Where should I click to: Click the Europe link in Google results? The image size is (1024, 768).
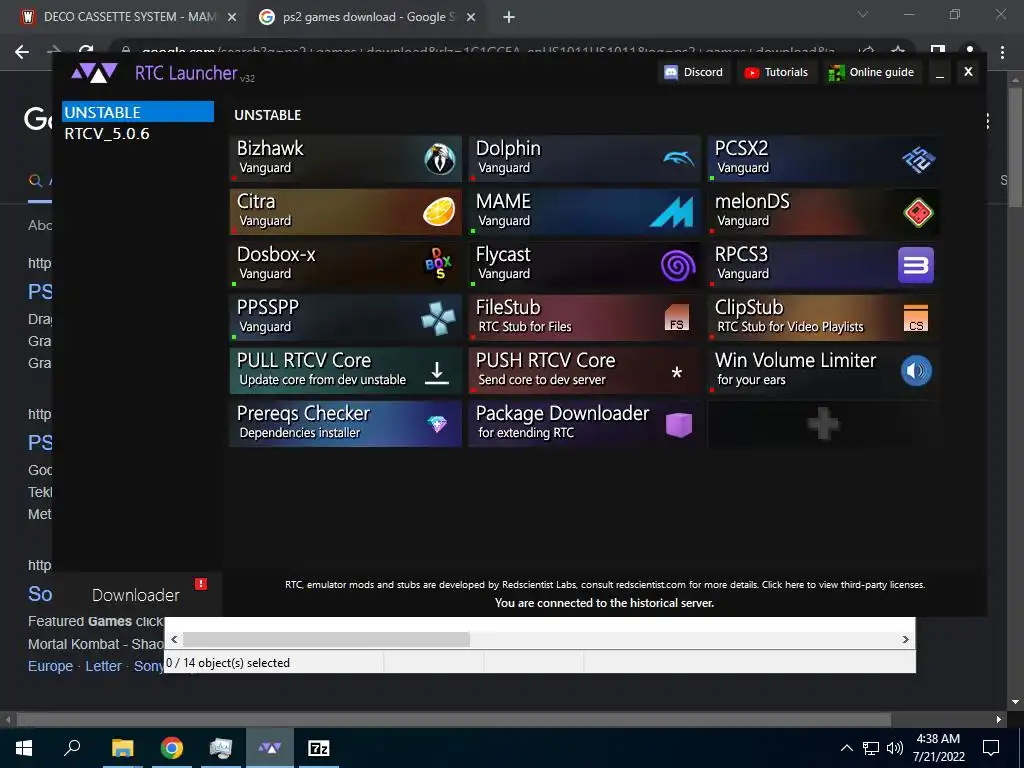50,666
